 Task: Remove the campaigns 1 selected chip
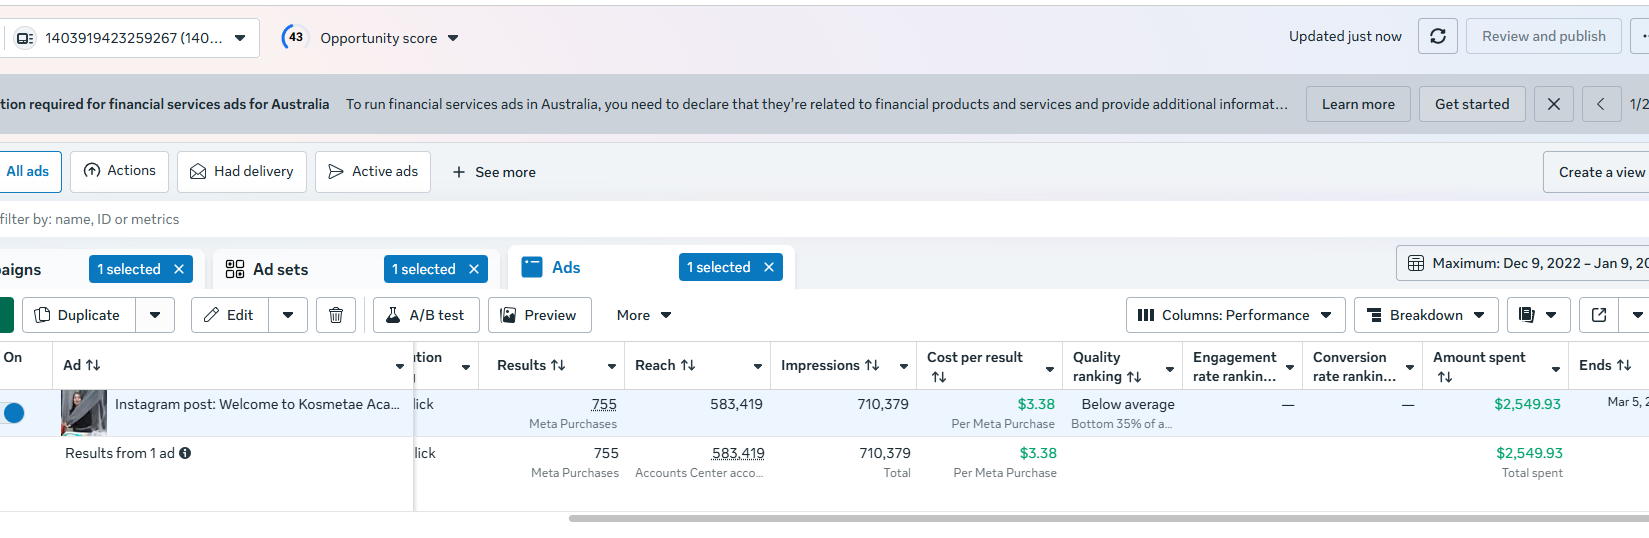click(x=179, y=269)
